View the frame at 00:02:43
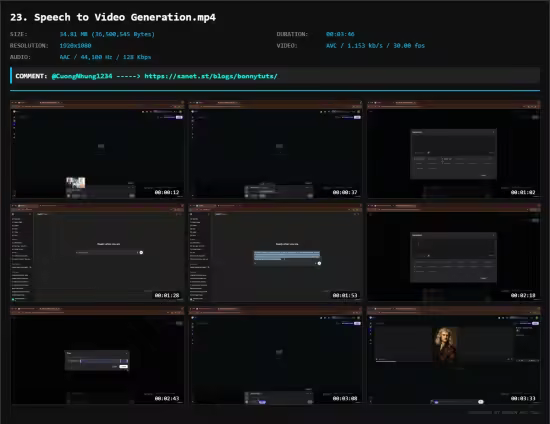 tap(97, 355)
